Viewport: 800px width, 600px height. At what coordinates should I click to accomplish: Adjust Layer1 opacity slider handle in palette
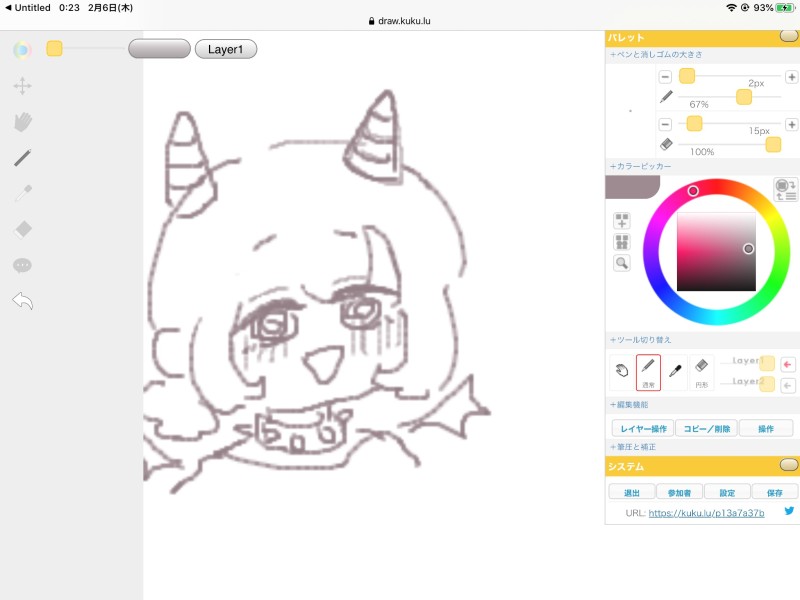pos(767,363)
